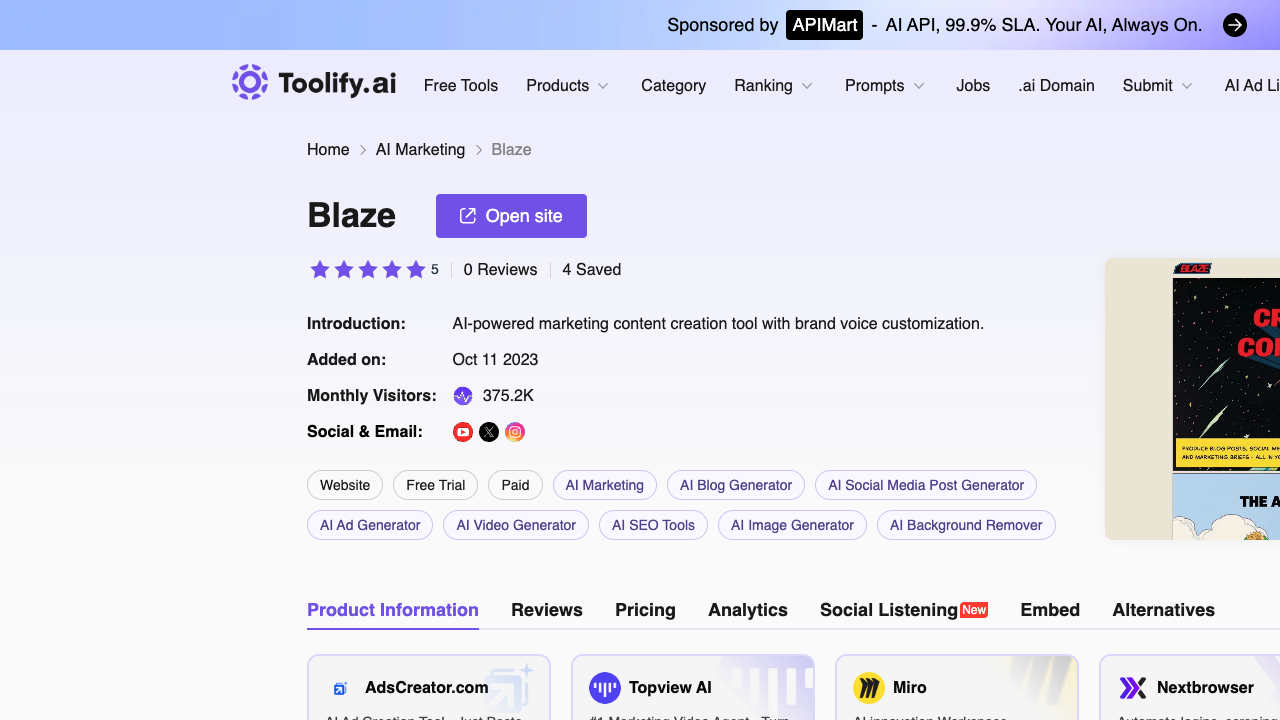
Task: Click the monthly visitors analytics icon
Action: [x=463, y=396]
